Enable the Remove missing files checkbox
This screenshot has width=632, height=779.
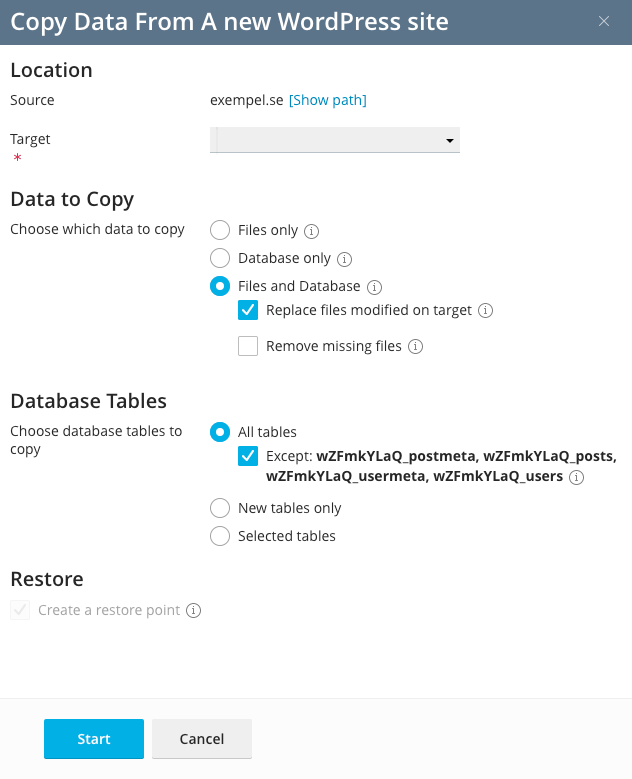(248, 346)
